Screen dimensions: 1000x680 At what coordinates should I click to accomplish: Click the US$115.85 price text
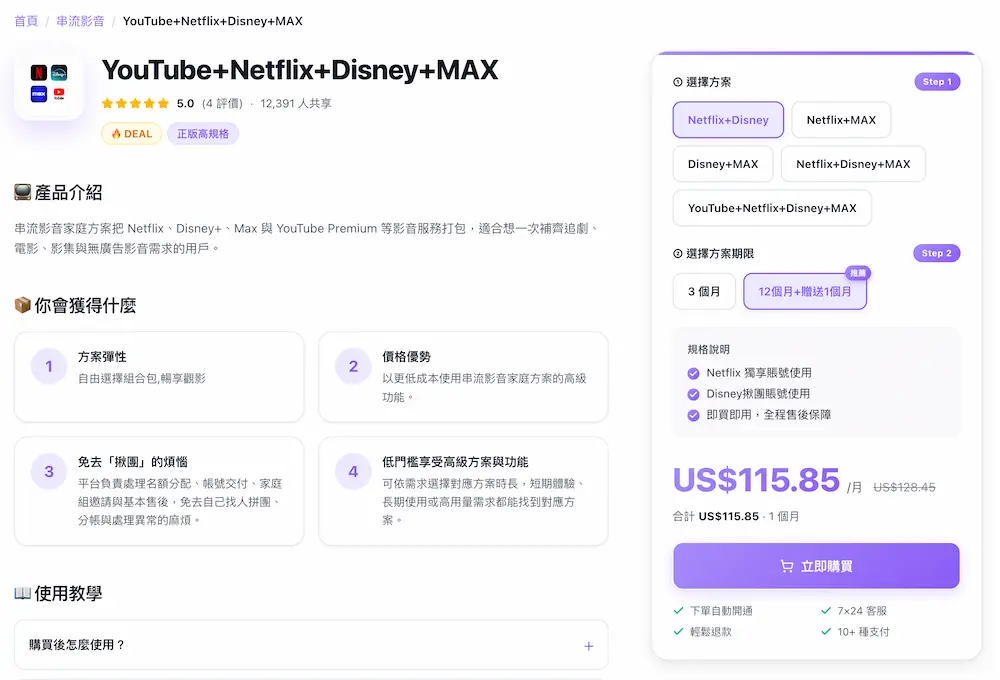coord(756,480)
